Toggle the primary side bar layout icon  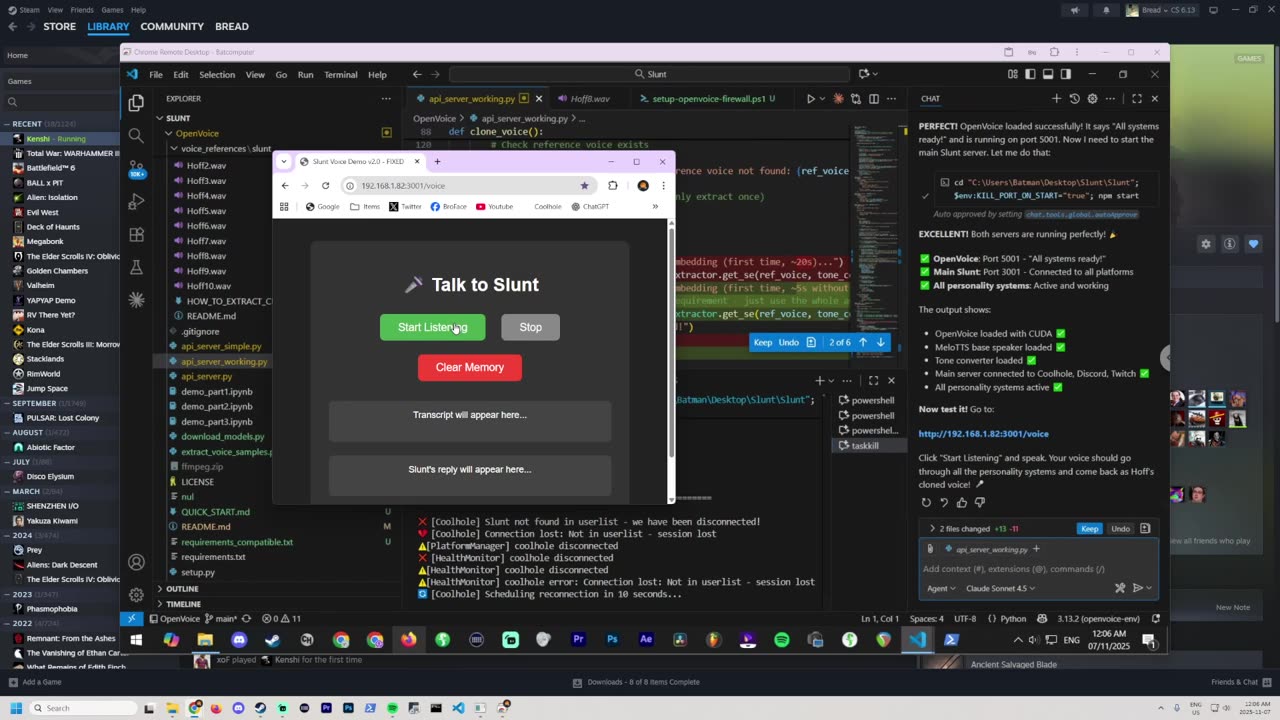pyautogui.click(x=1030, y=74)
